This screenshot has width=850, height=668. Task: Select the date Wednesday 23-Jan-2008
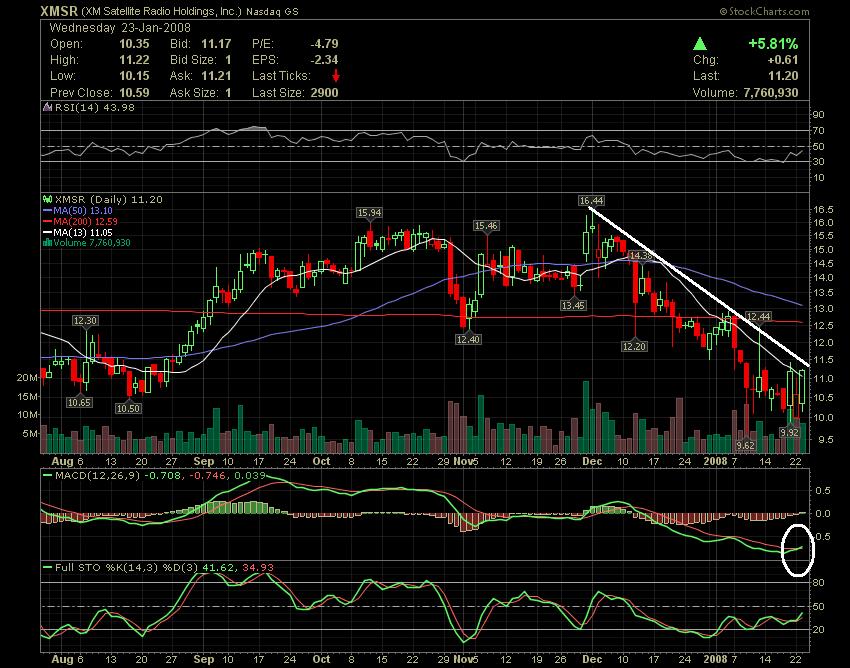tap(120, 28)
